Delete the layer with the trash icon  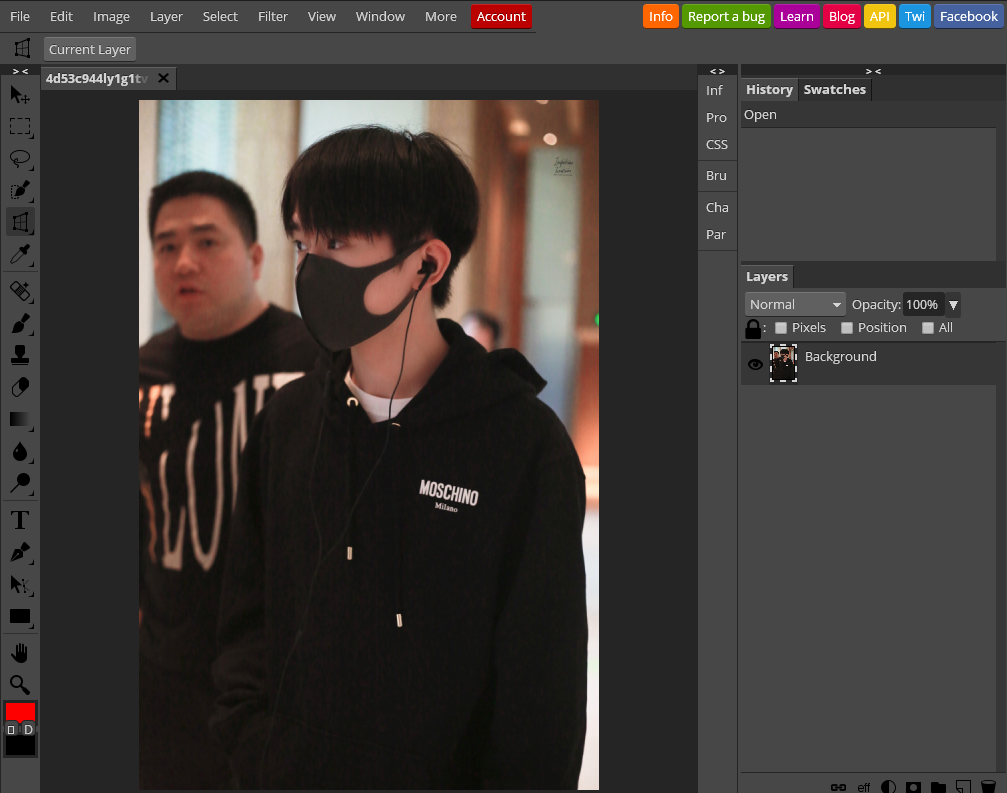point(988,787)
